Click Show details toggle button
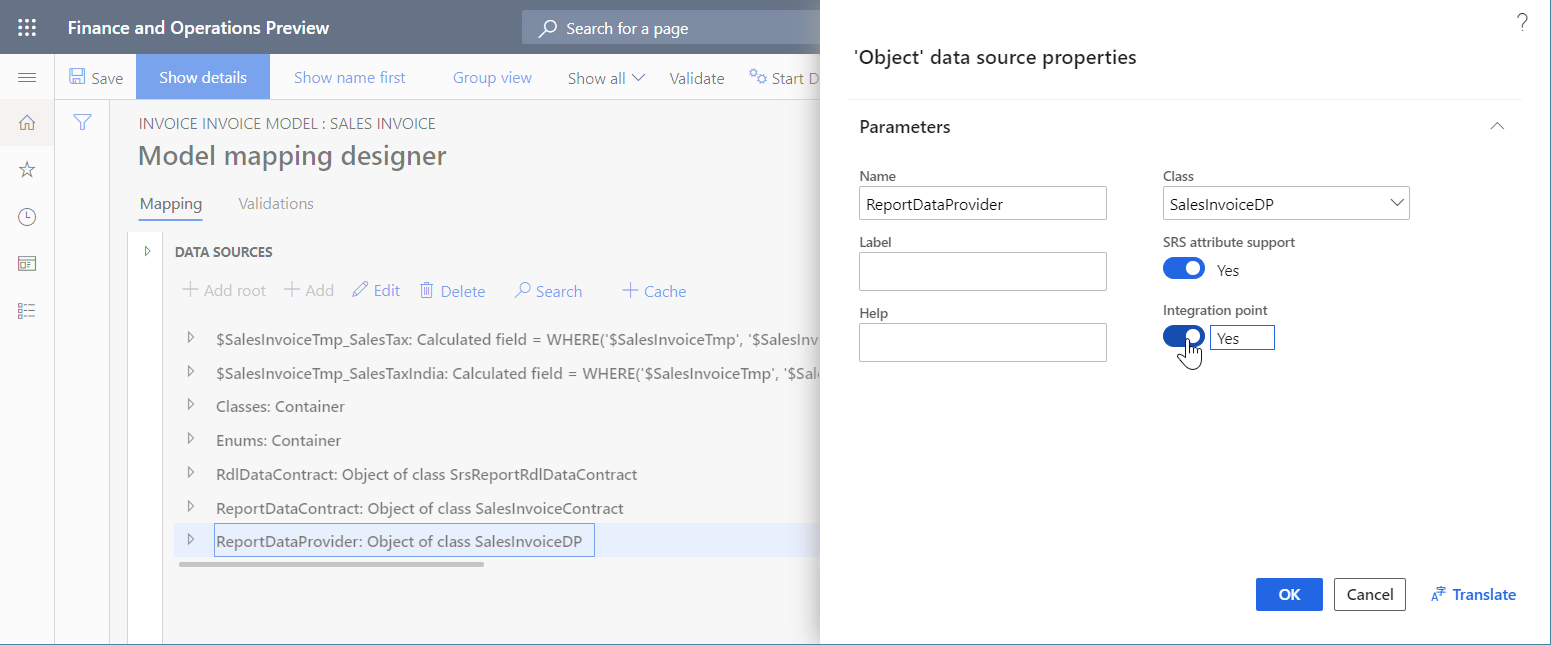The height and width of the screenshot is (645, 1551). click(202, 76)
